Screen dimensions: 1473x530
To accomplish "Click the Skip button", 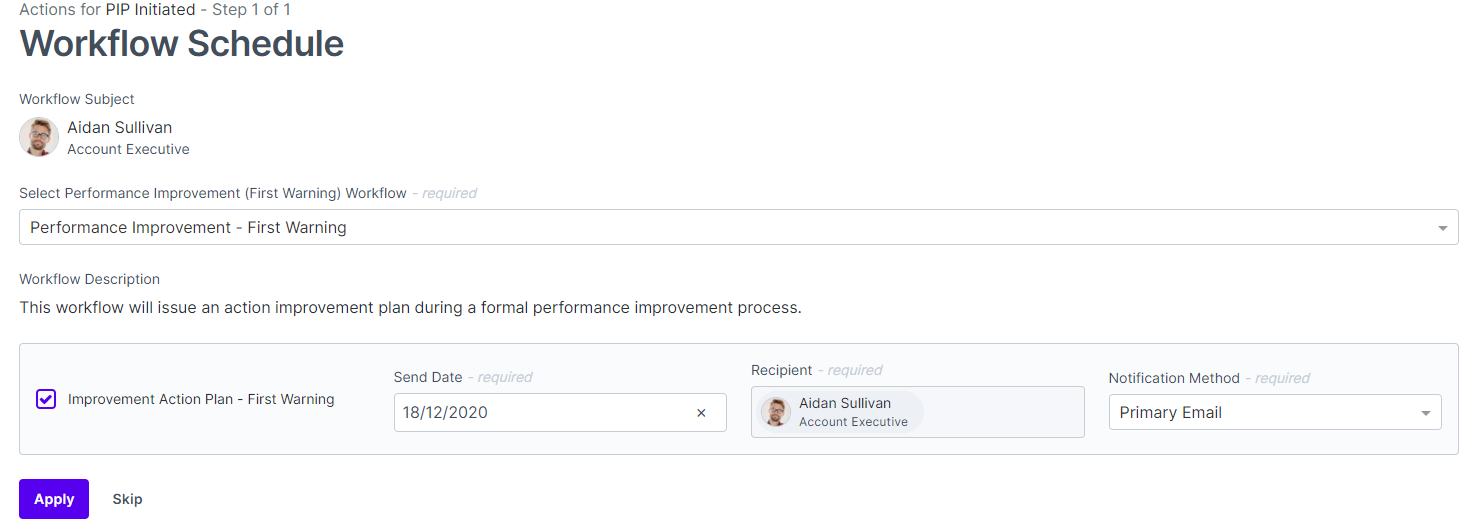I will [127, 499].
